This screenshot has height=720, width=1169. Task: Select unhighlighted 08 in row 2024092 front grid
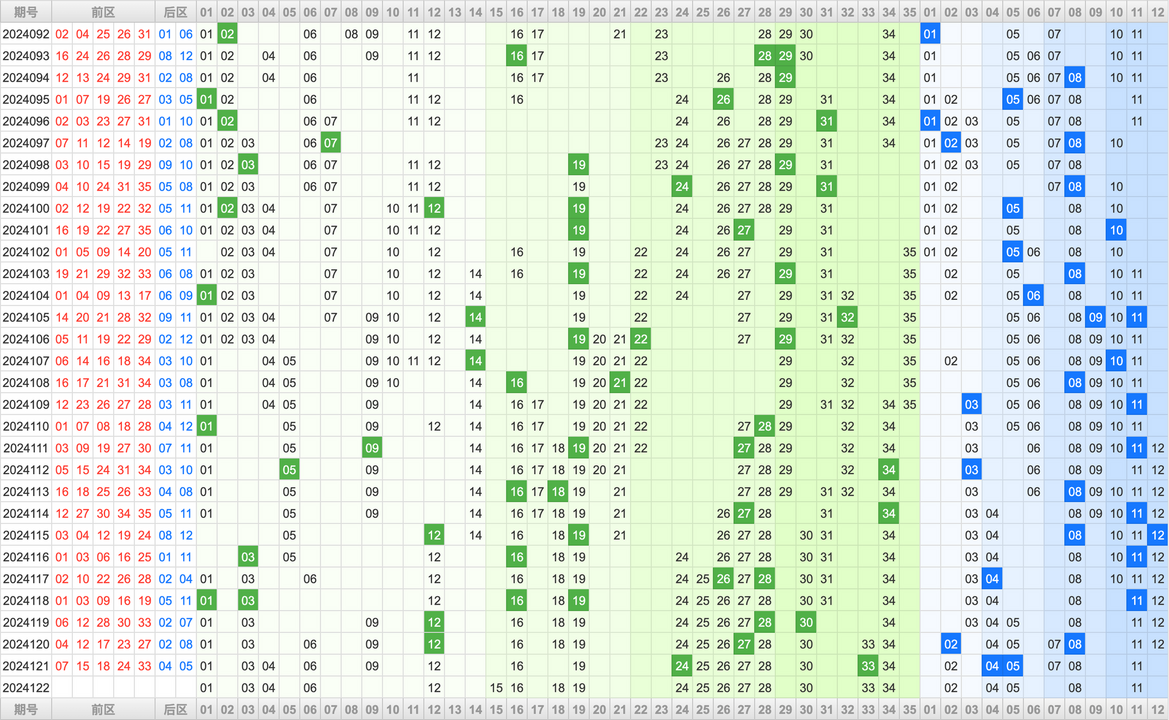[x=351, y=34]
